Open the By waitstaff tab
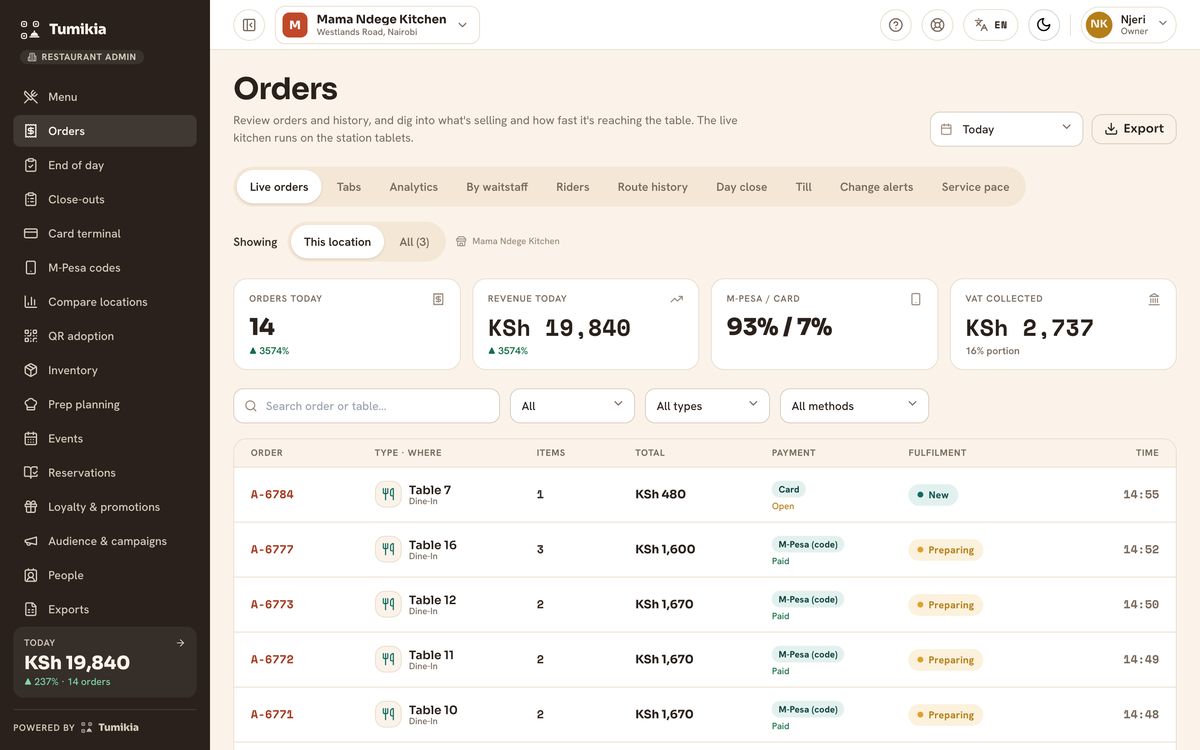This screenshot has width=1200, height=750. click(497, 187)
